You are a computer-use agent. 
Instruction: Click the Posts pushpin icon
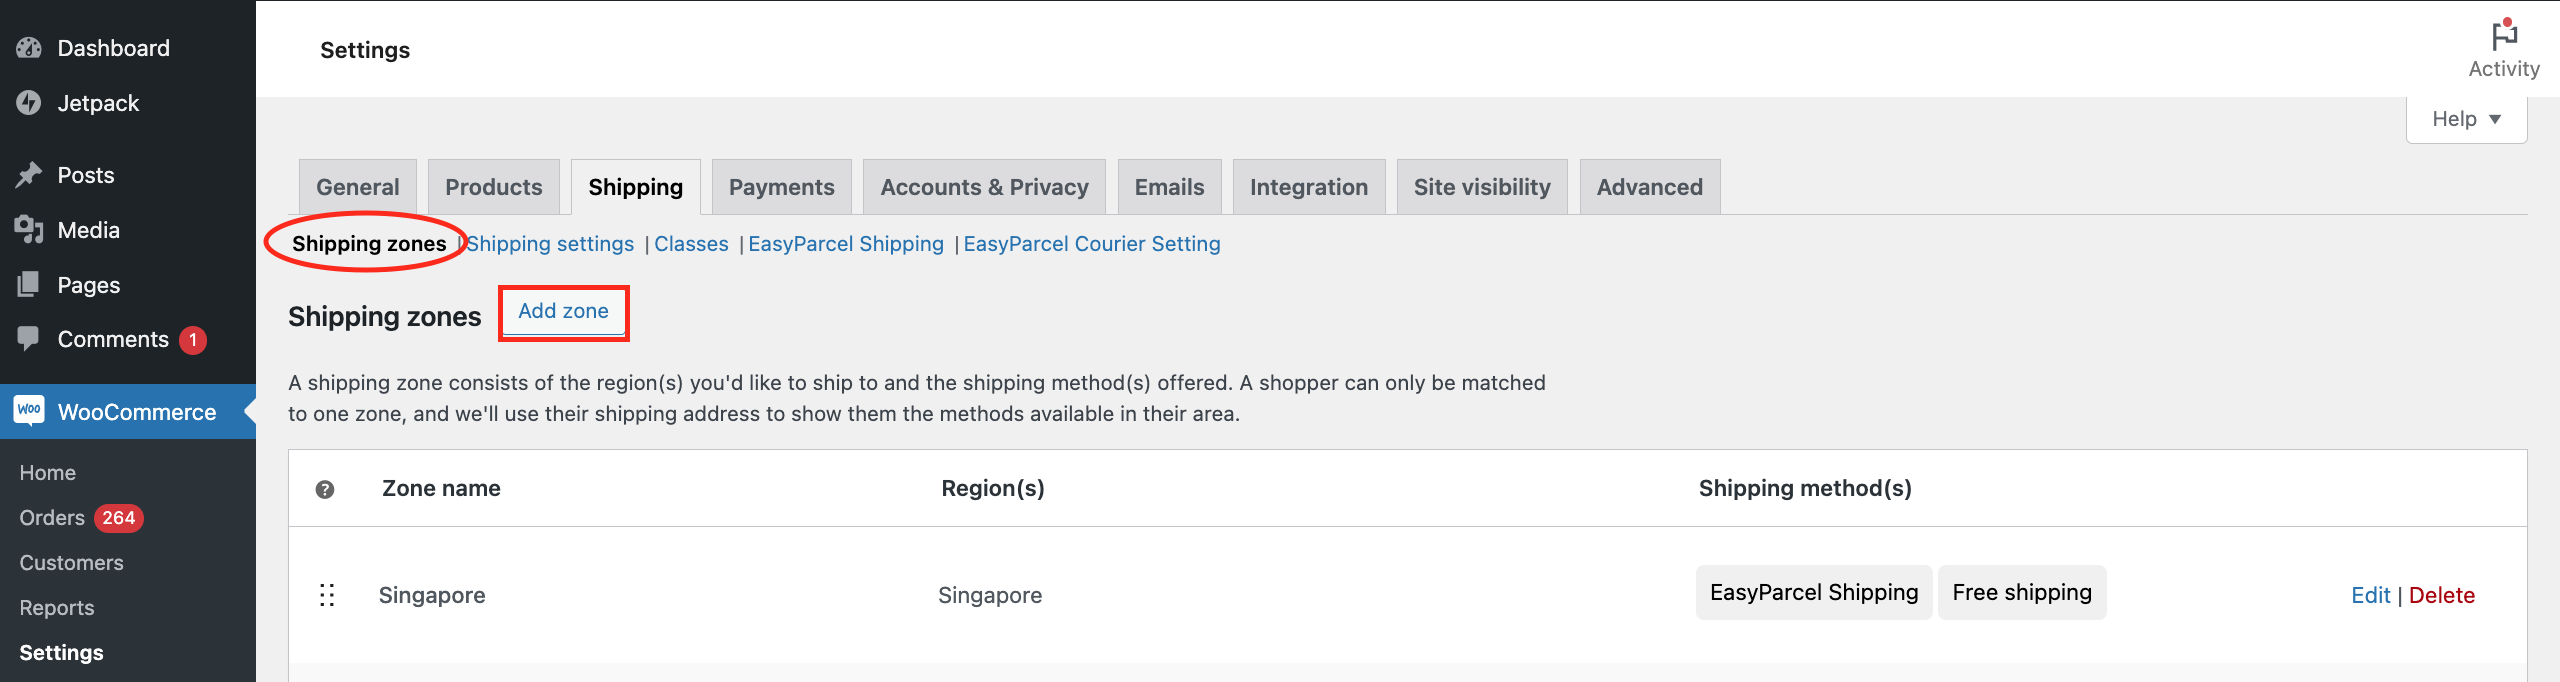click(29, 175)
